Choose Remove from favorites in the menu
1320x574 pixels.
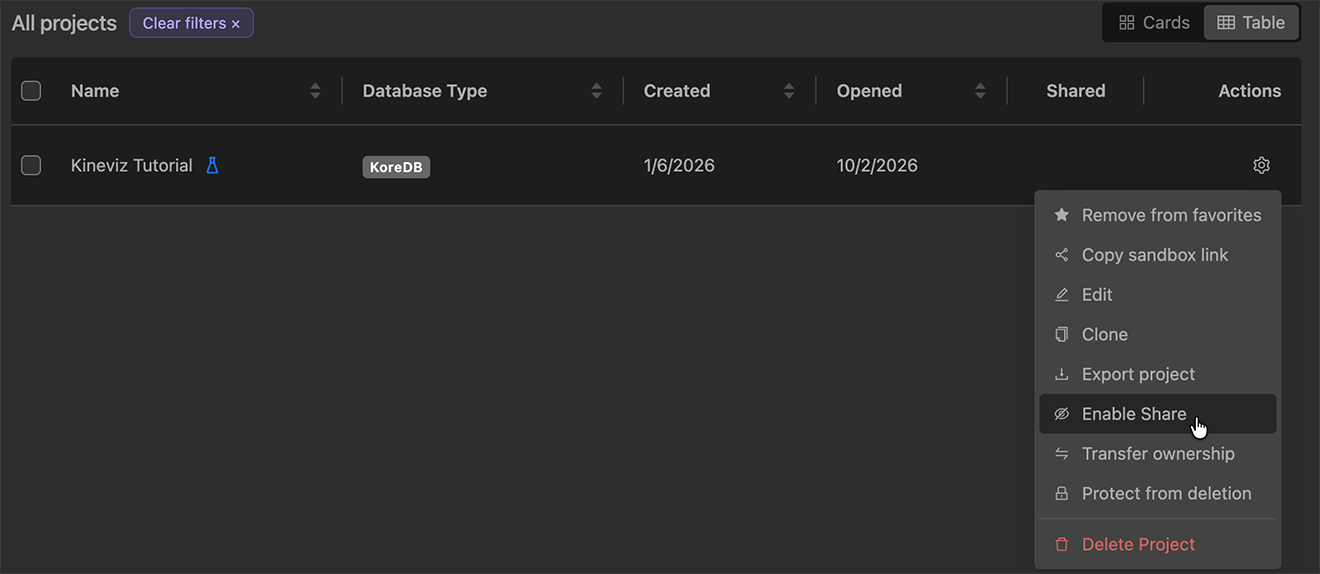point(1158,215)
